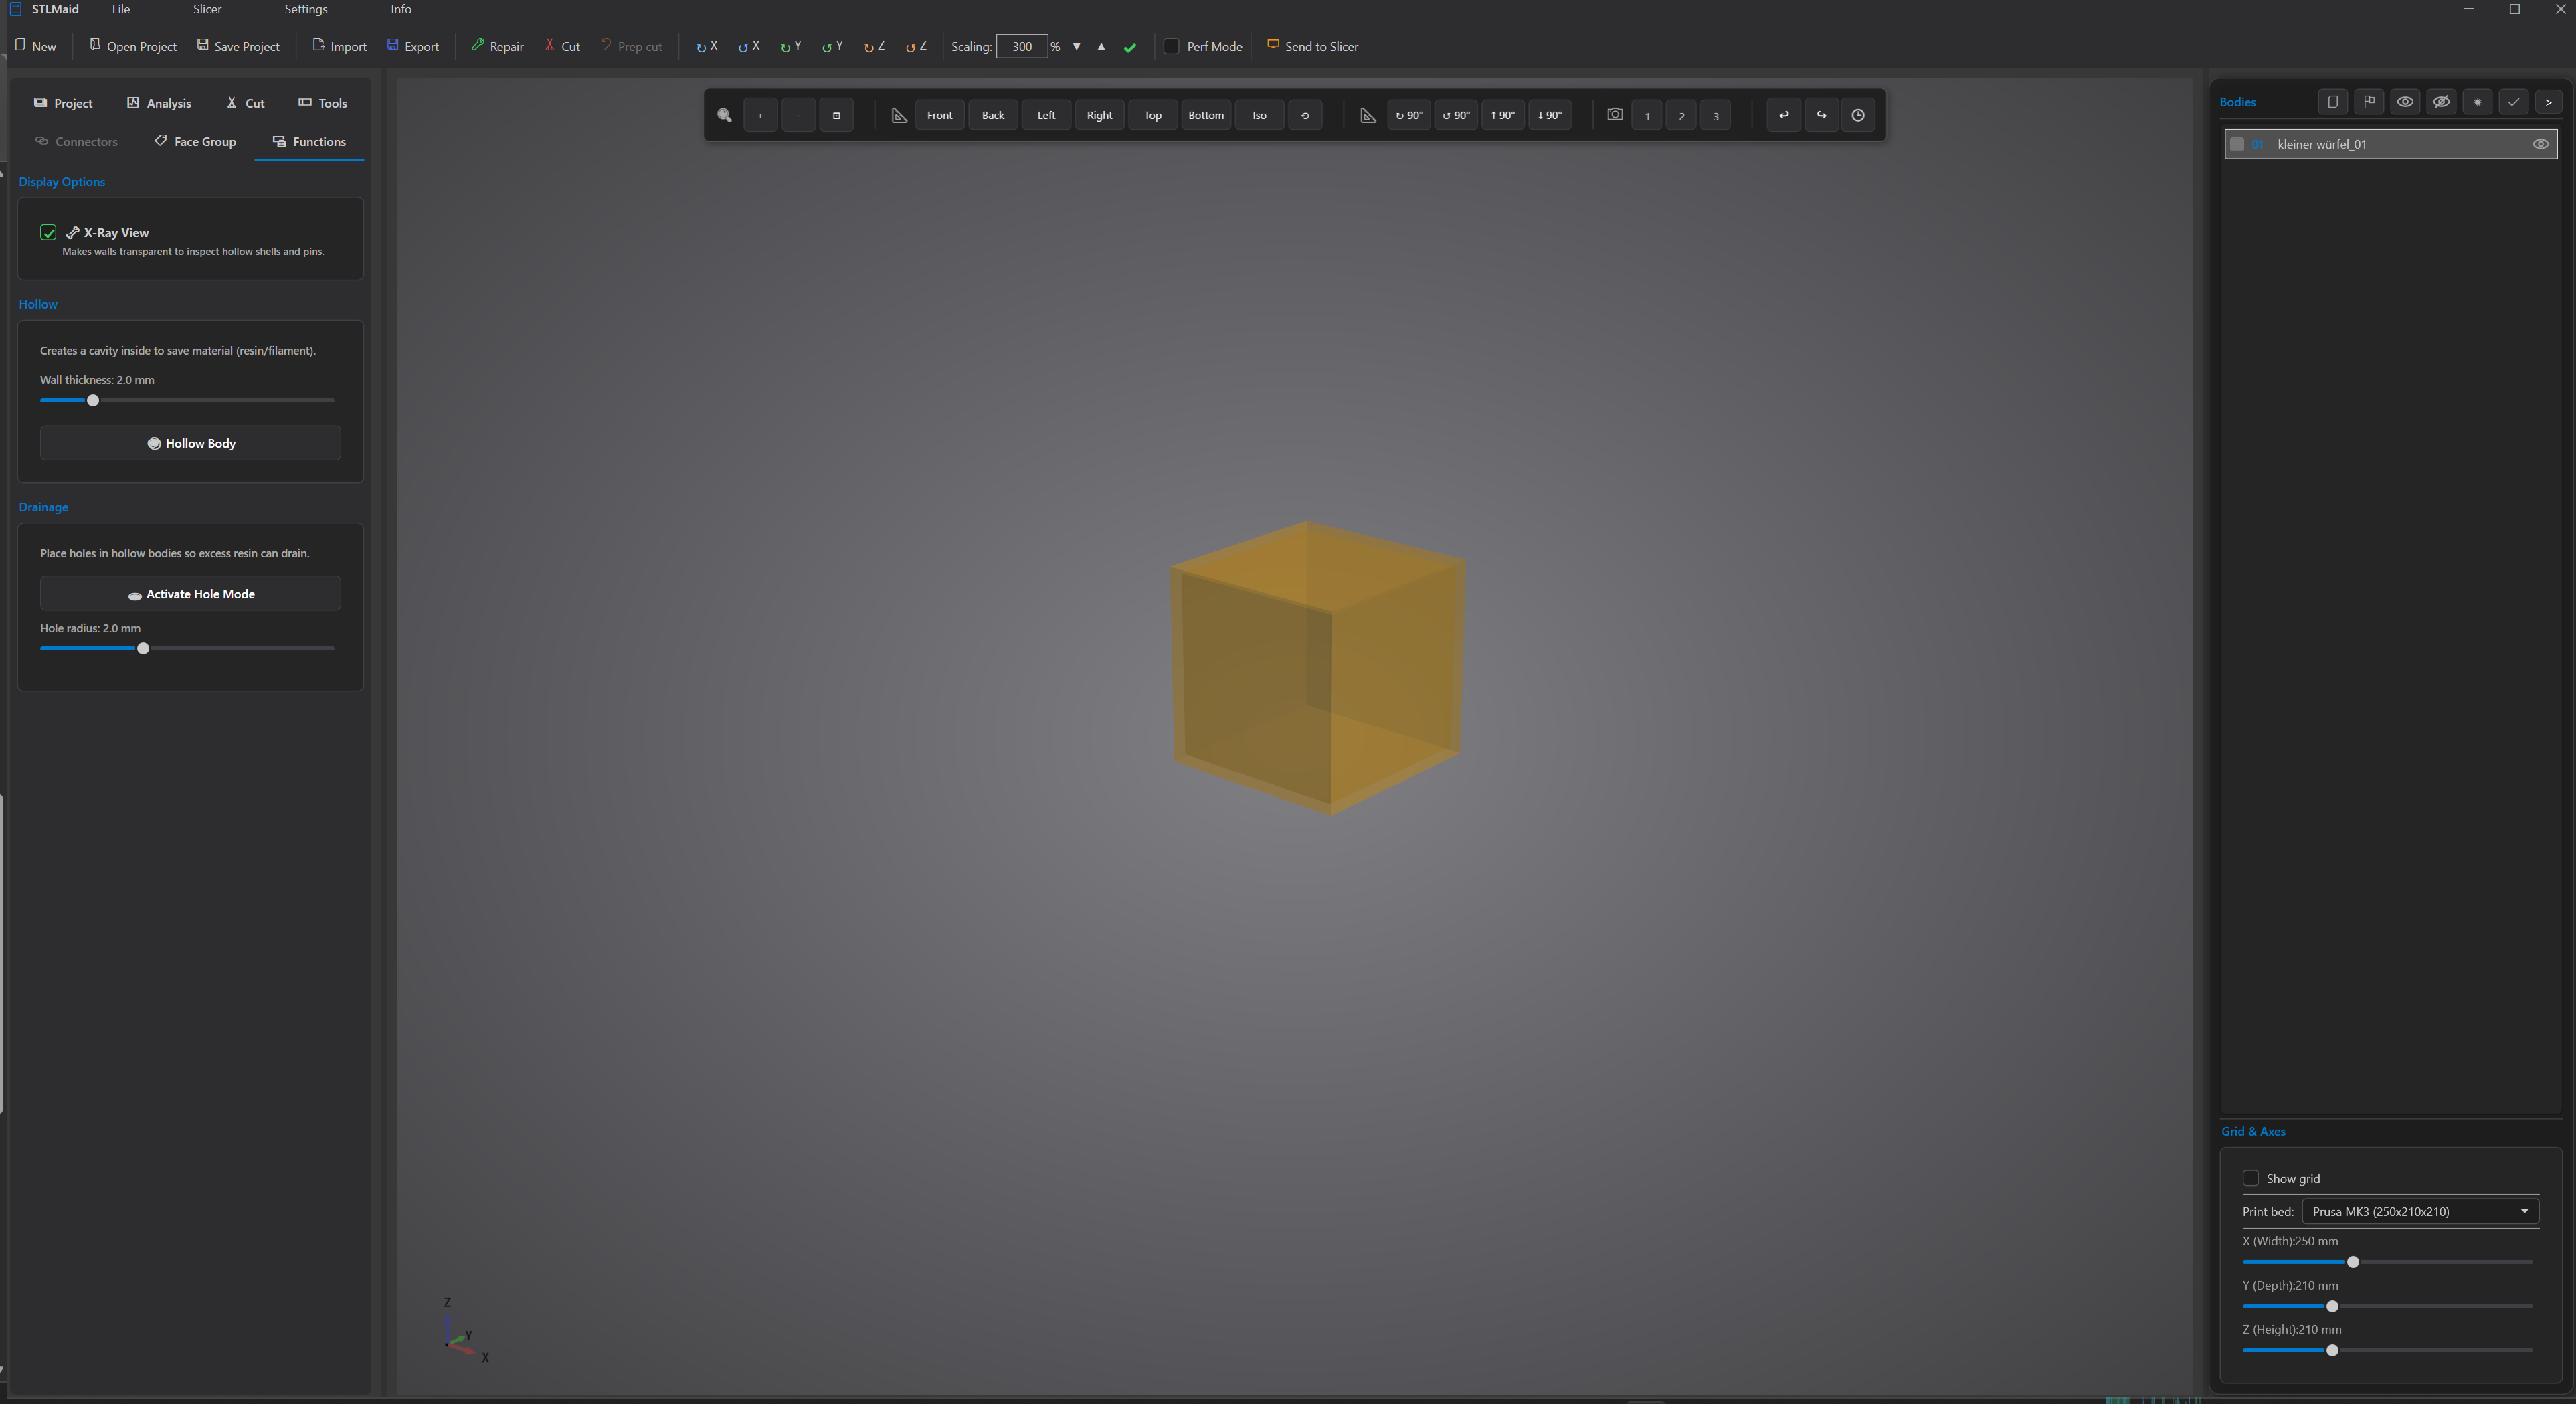The image size is (2576, 1404).
Task: Click the starburst icon in the Bodies panel
Action: (2477, 102)
